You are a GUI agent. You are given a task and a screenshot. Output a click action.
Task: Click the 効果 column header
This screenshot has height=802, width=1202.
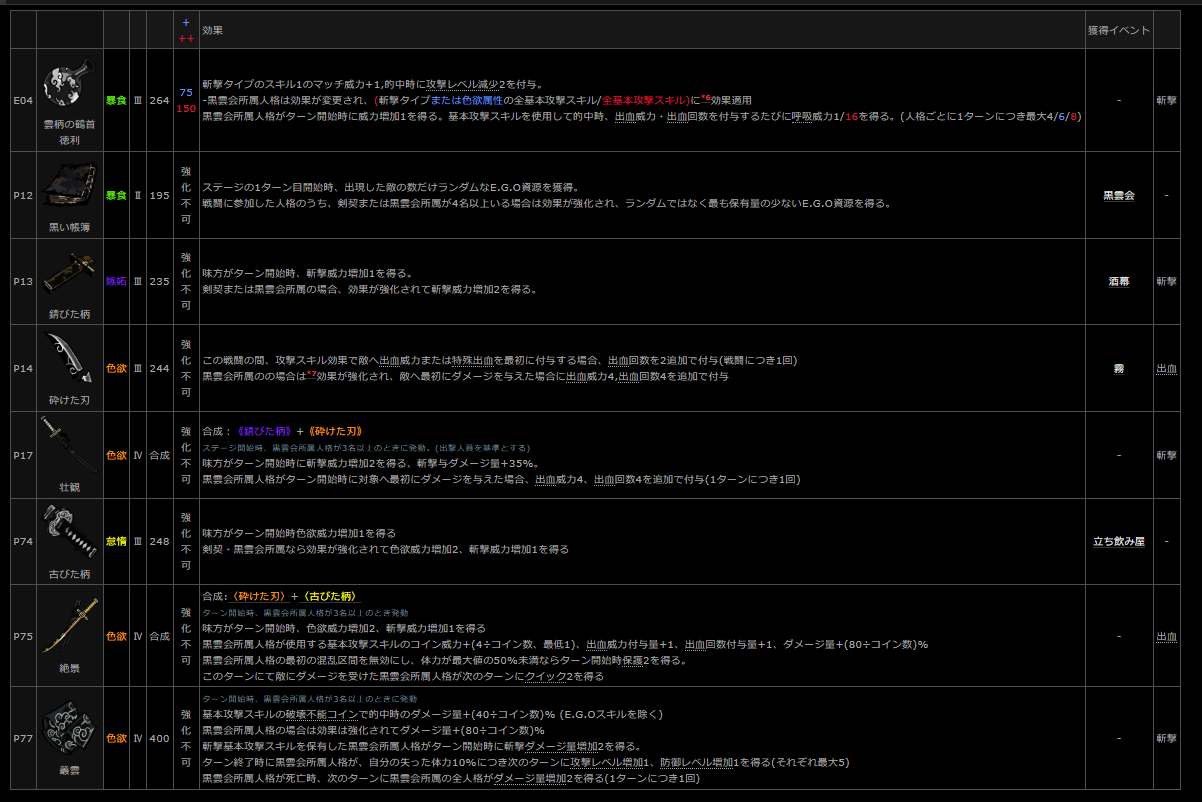pos(213,31)
